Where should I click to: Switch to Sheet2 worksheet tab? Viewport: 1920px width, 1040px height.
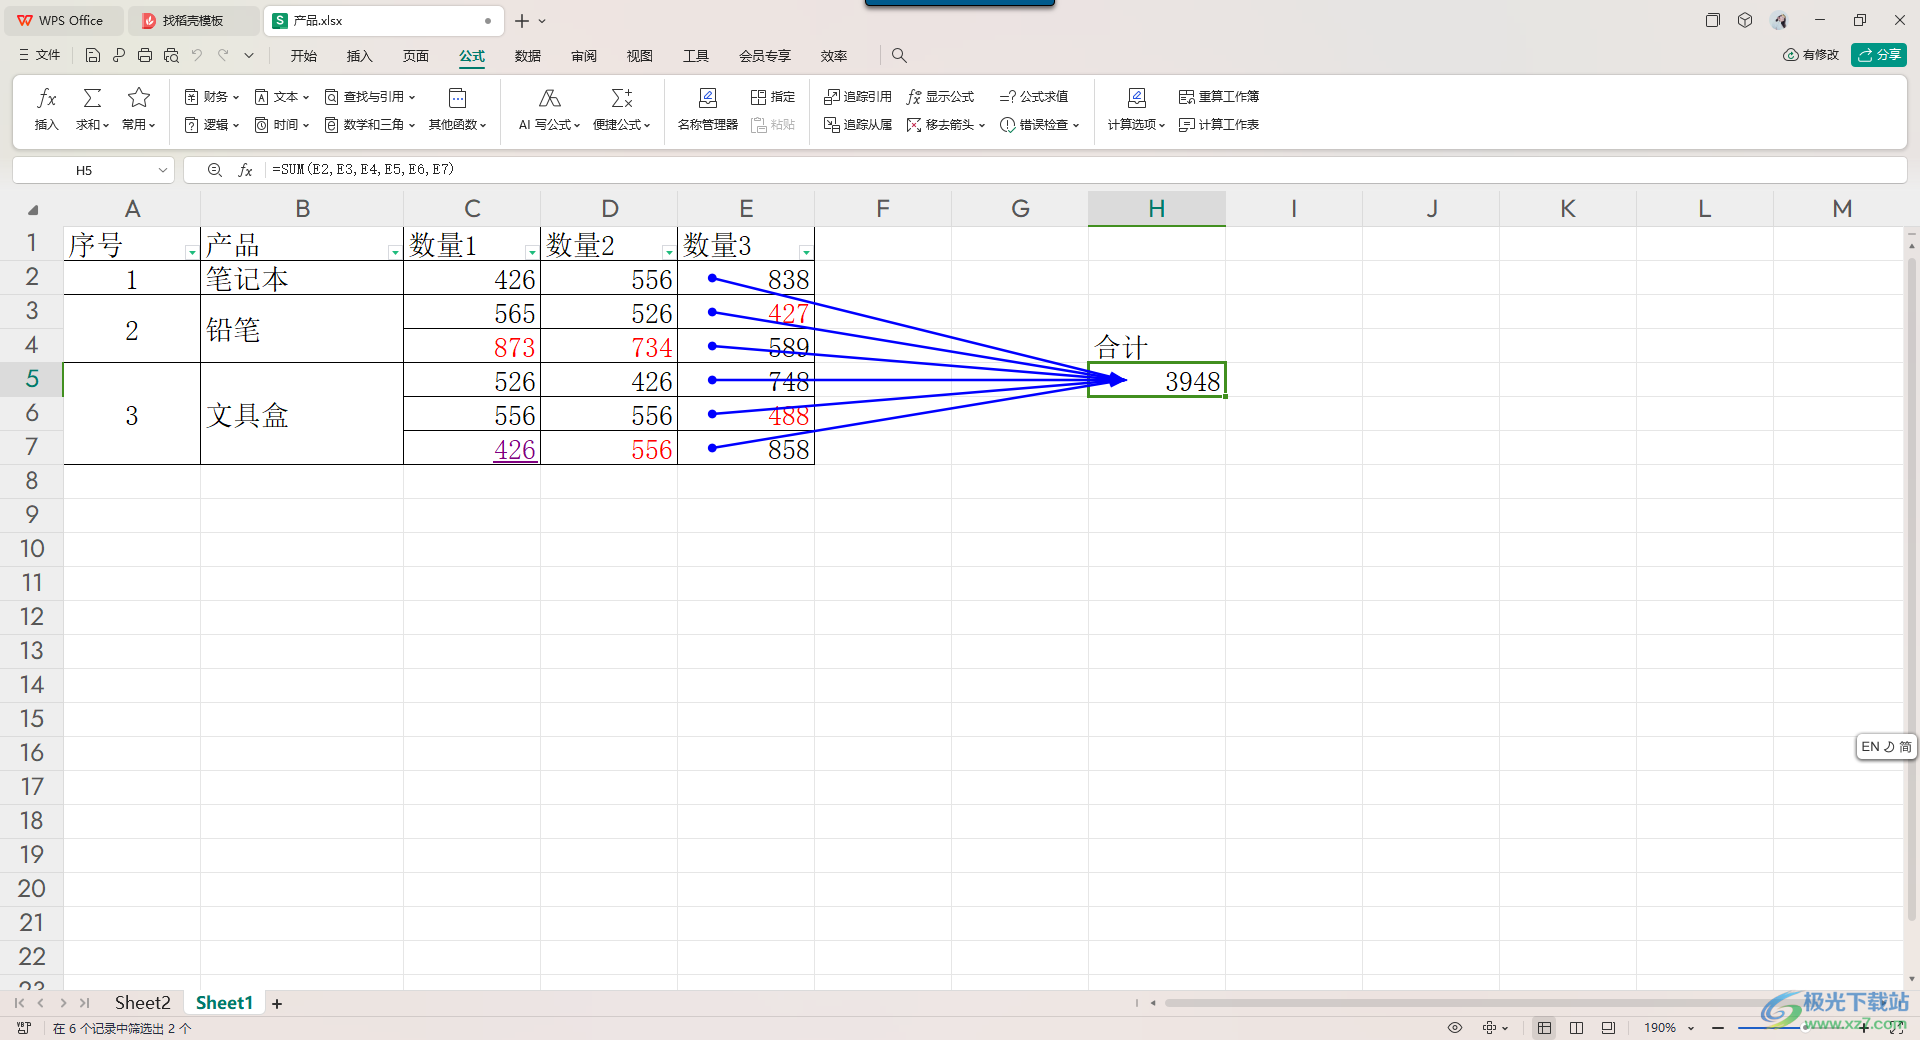point(142,1003)
